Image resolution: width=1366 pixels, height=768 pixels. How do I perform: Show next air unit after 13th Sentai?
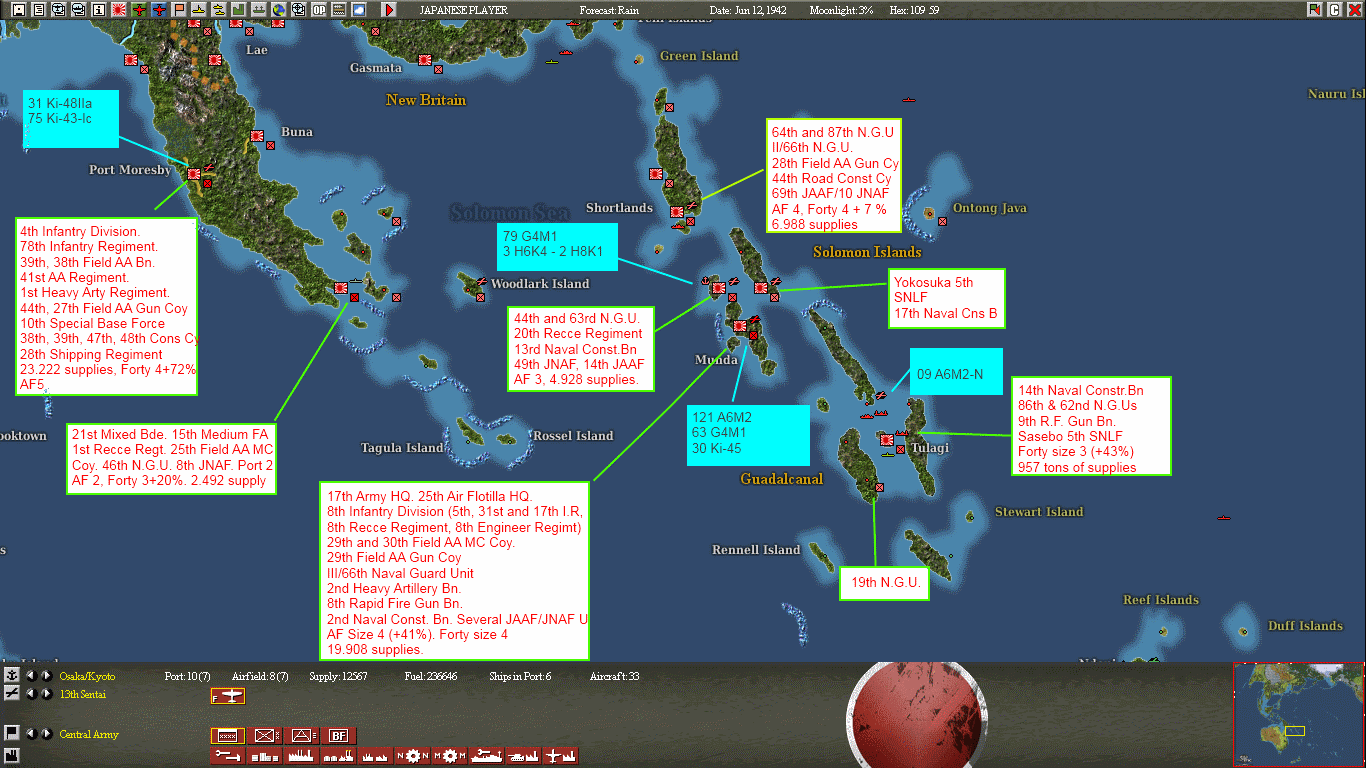coord(46,693)
